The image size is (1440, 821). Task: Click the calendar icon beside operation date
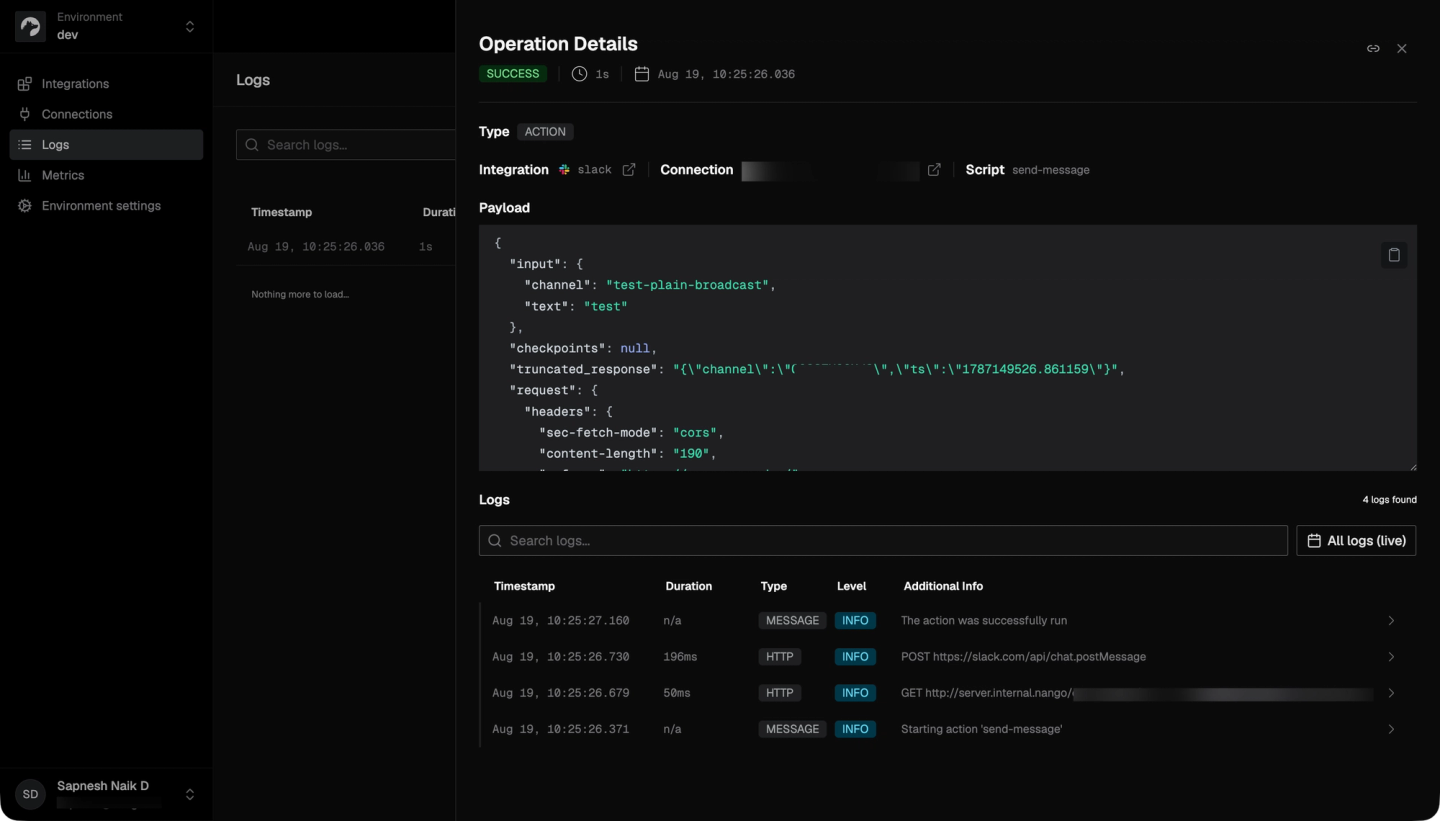[x=642, y=74]
